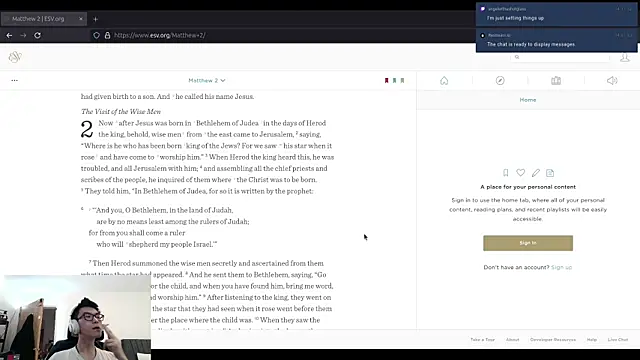Click the heading The Visit of the Wise Men
This screenshot has height=360, width=640.
pyautogui.click(x=121, y=111)
